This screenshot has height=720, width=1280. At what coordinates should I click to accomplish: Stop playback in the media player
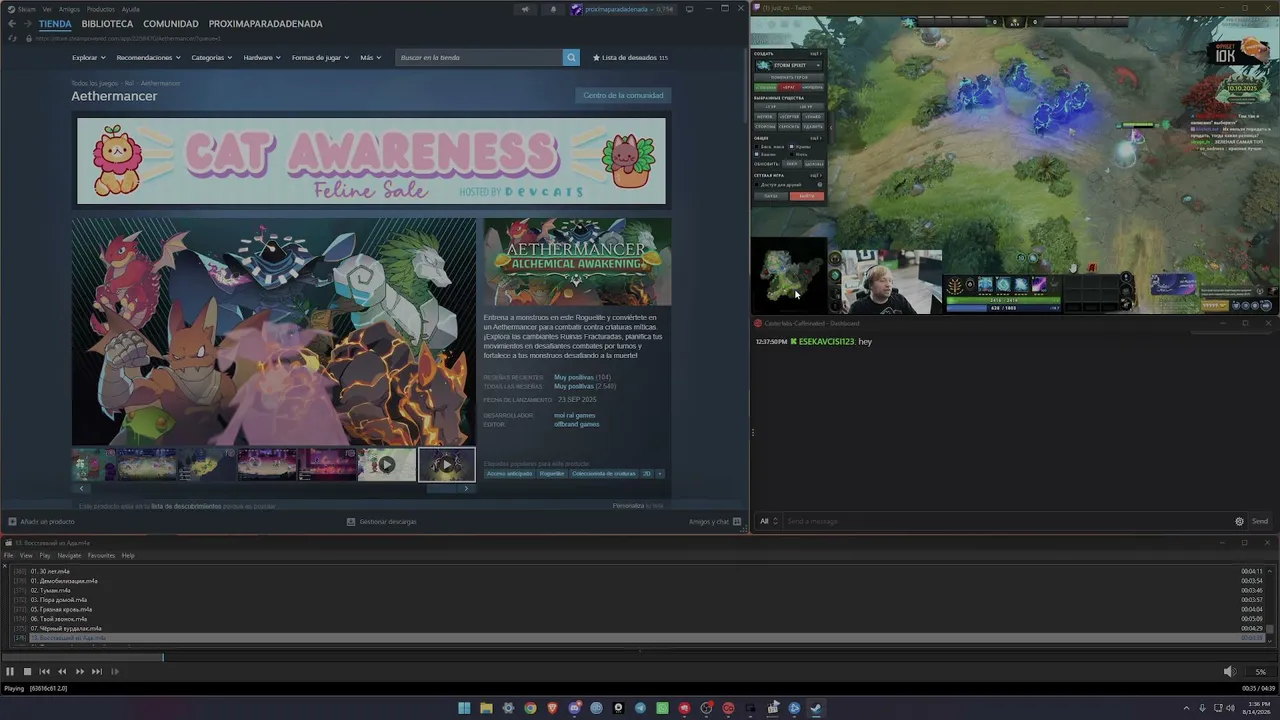point(27,672)
